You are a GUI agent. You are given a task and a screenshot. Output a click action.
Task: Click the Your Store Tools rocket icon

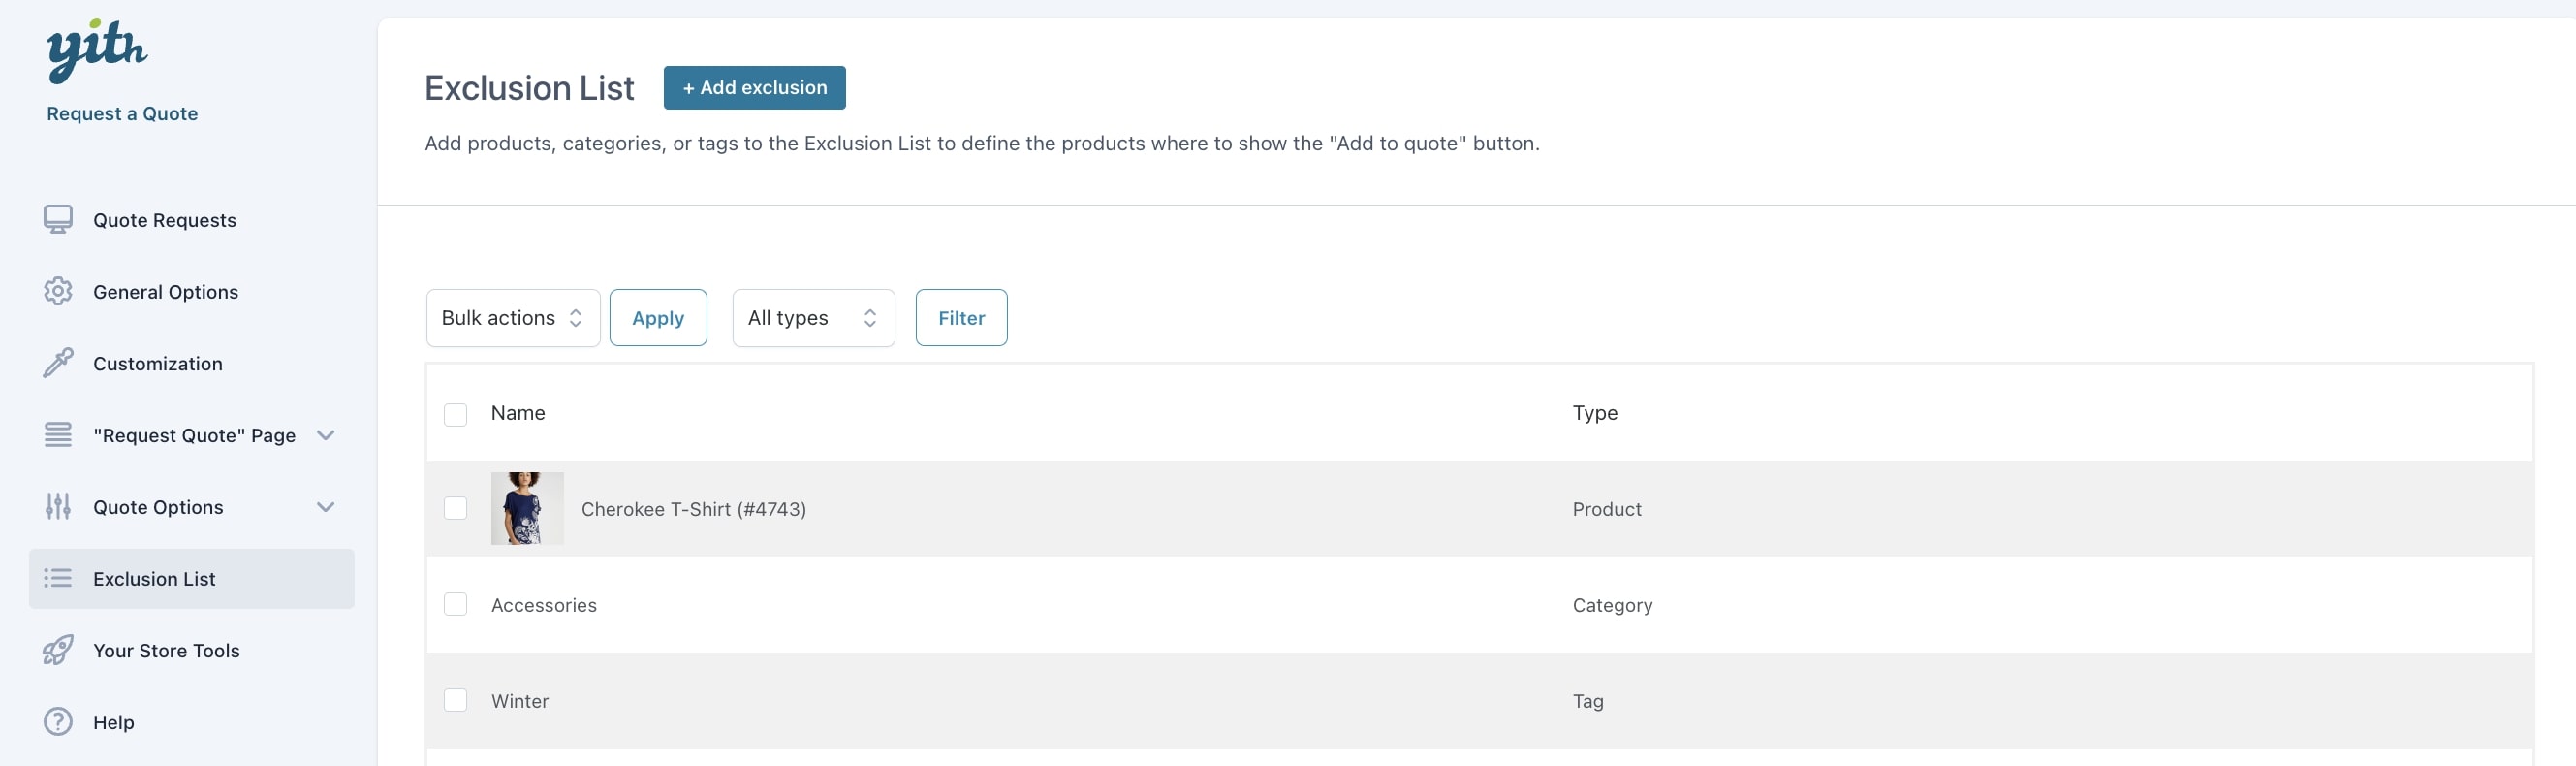coord(58,650)
